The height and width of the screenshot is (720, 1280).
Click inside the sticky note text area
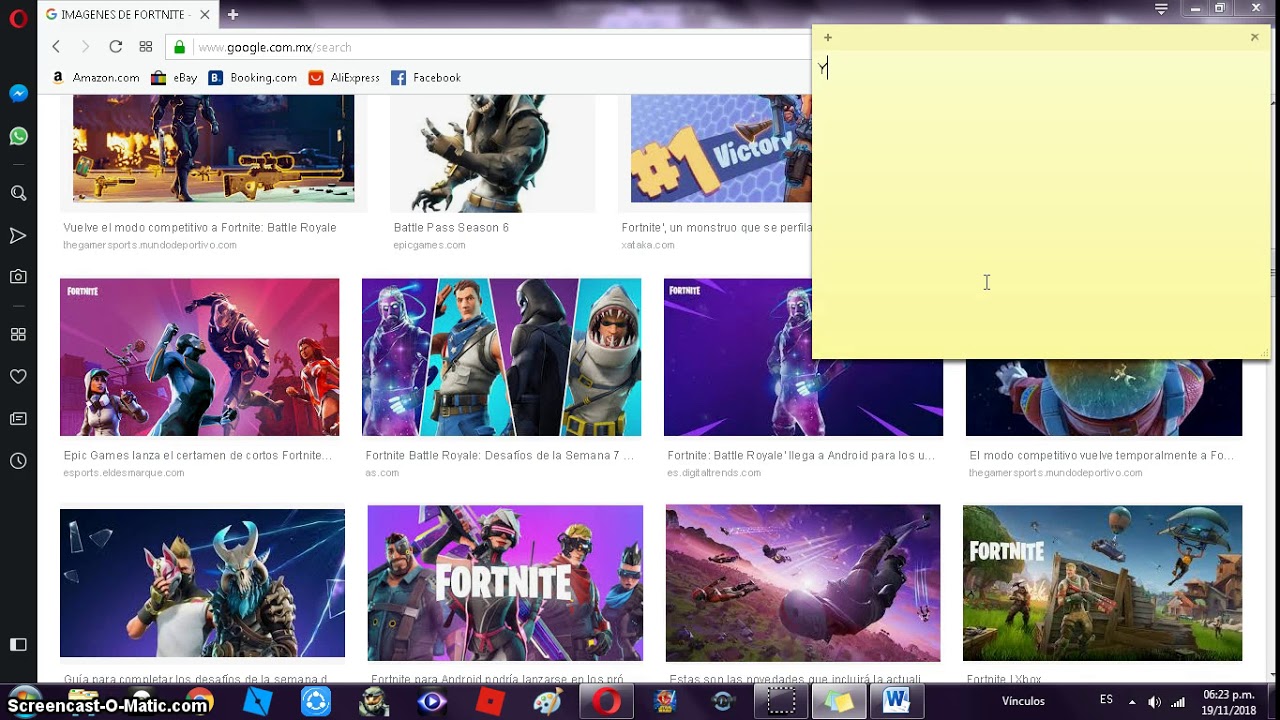(1040, 205)
